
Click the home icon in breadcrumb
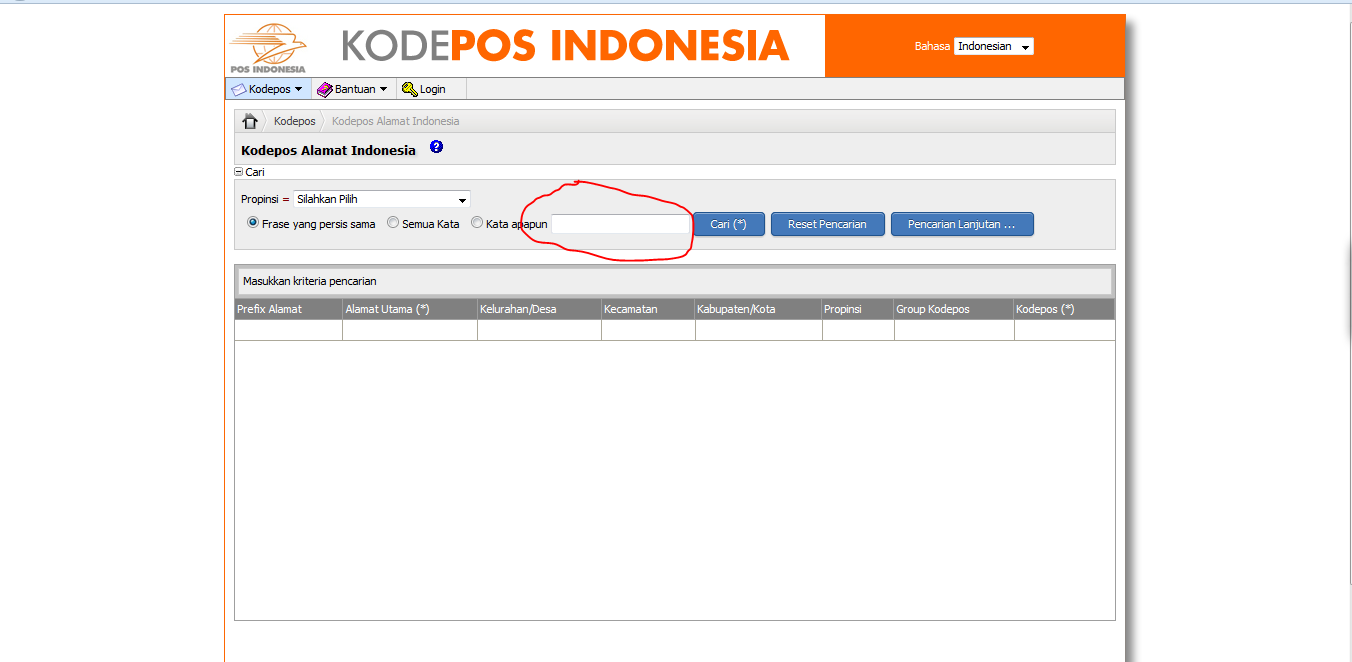click(250, 121)
